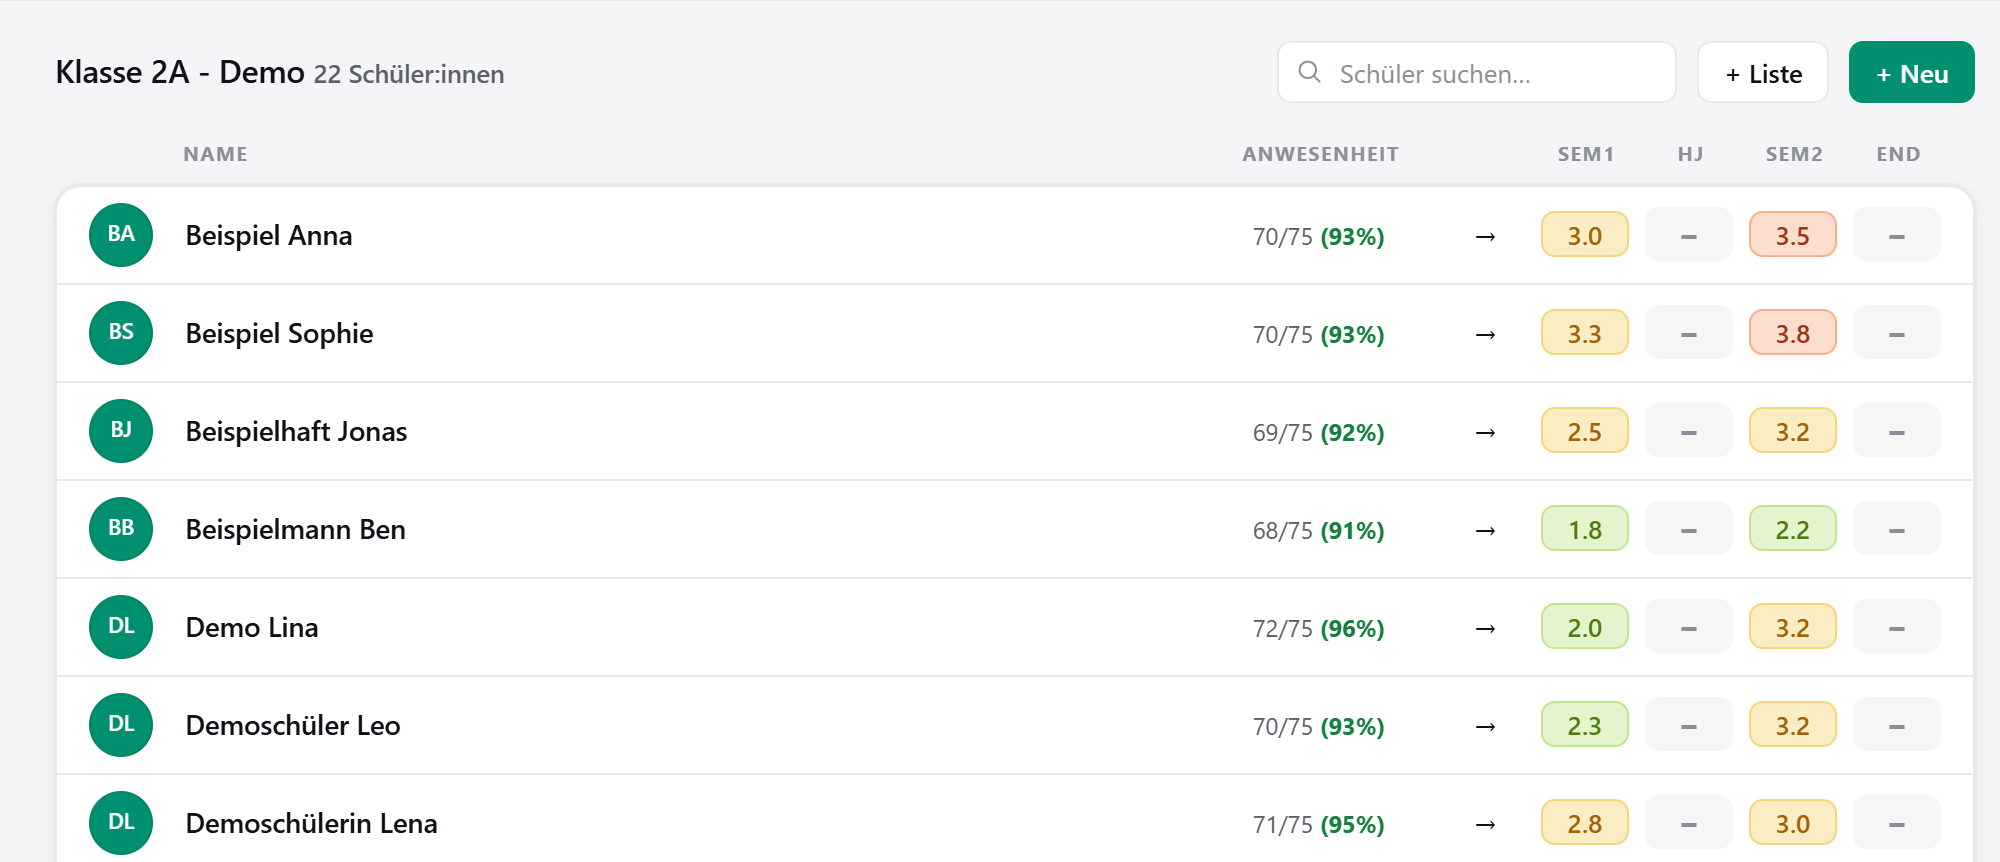This screenshot has height=862, width=2000.
Task: Open student Demoschülerin Lena
Action: pos(312,823)
